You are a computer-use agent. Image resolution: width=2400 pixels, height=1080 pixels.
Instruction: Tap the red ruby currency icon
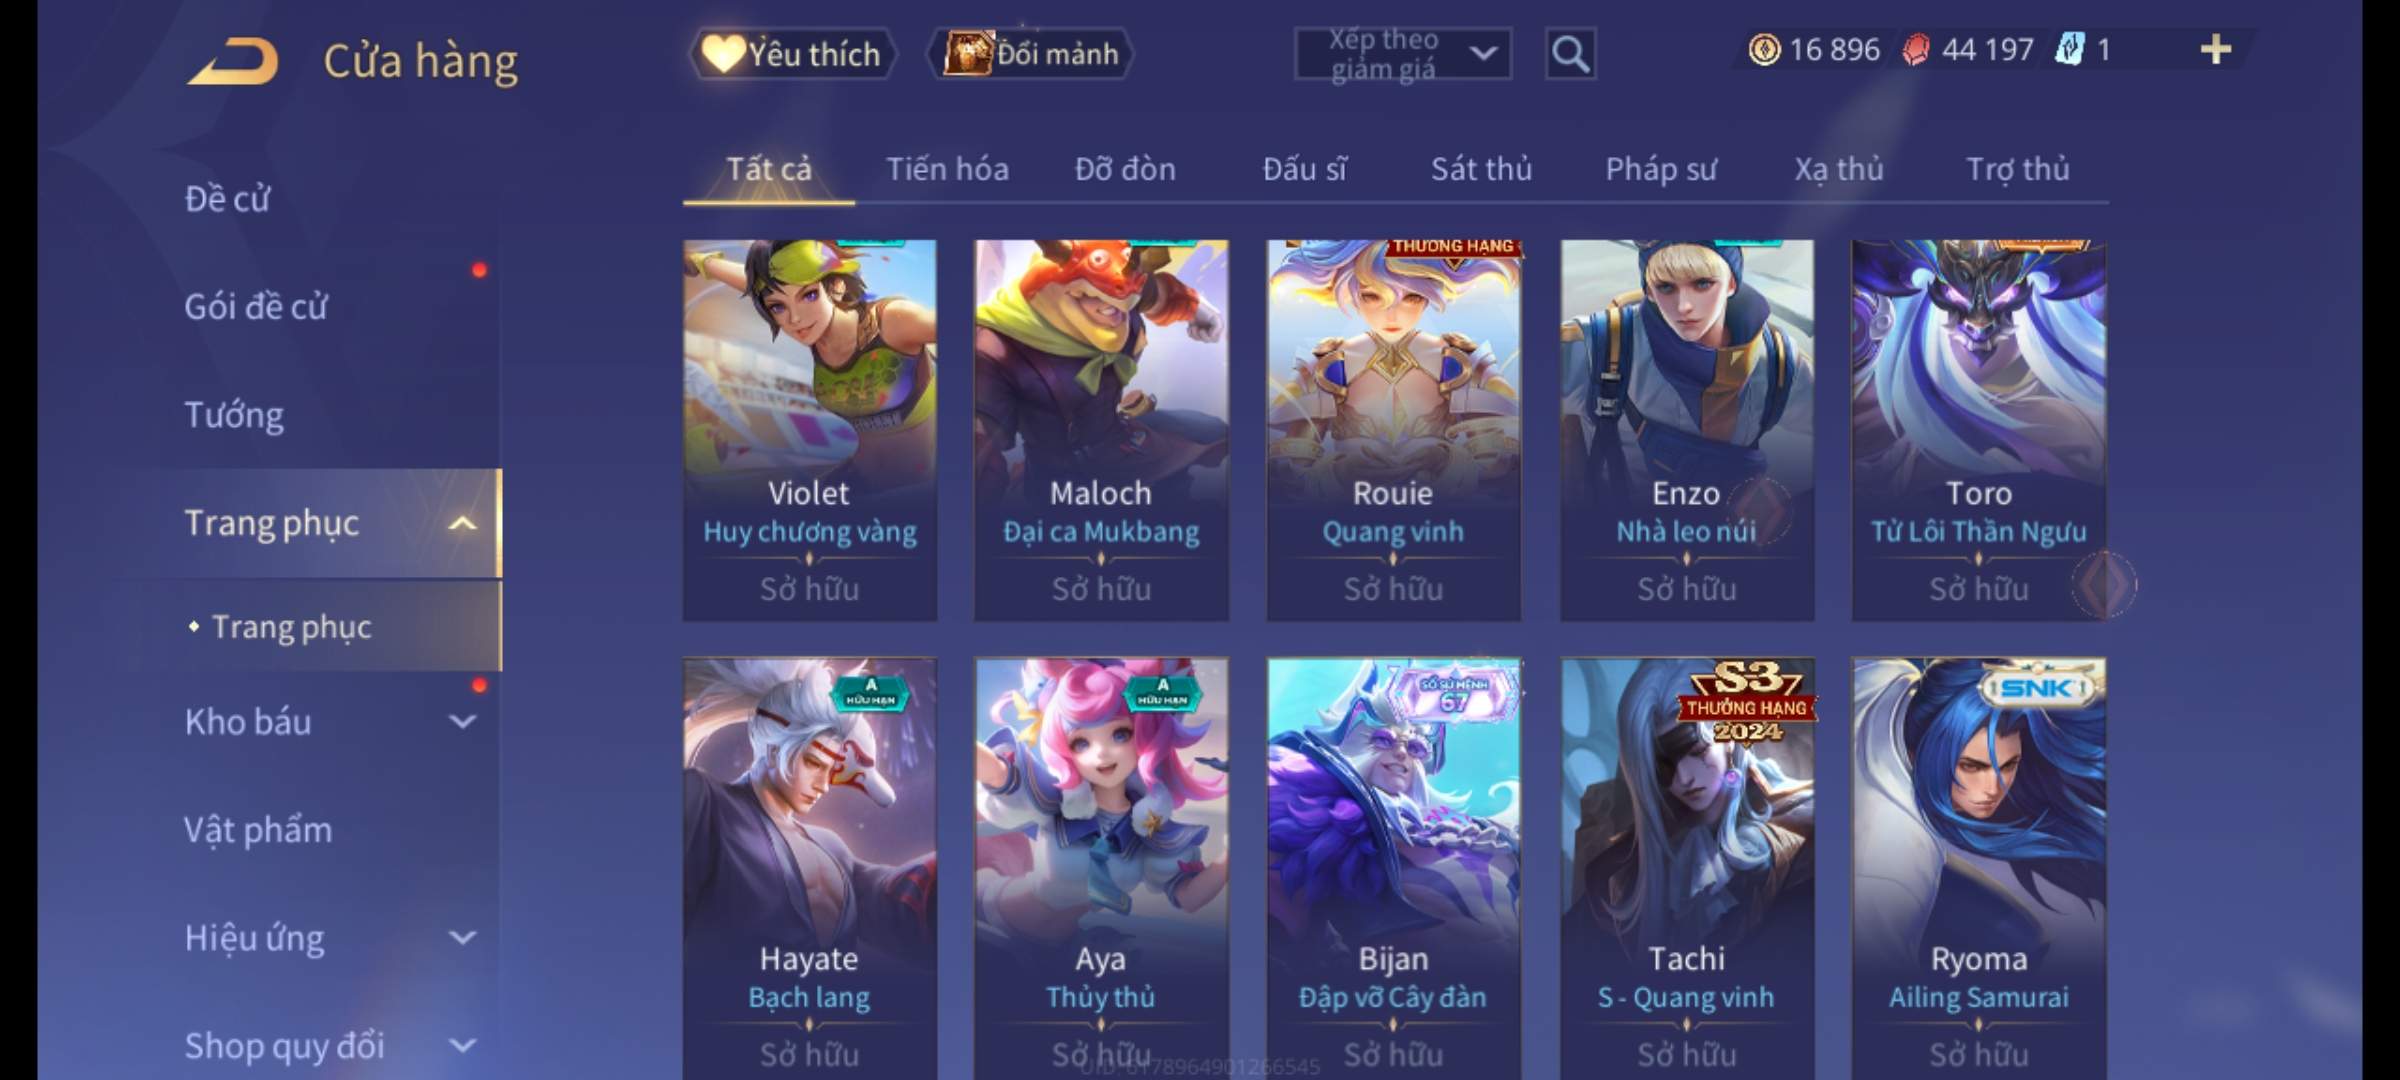[x=1915, y=49]
